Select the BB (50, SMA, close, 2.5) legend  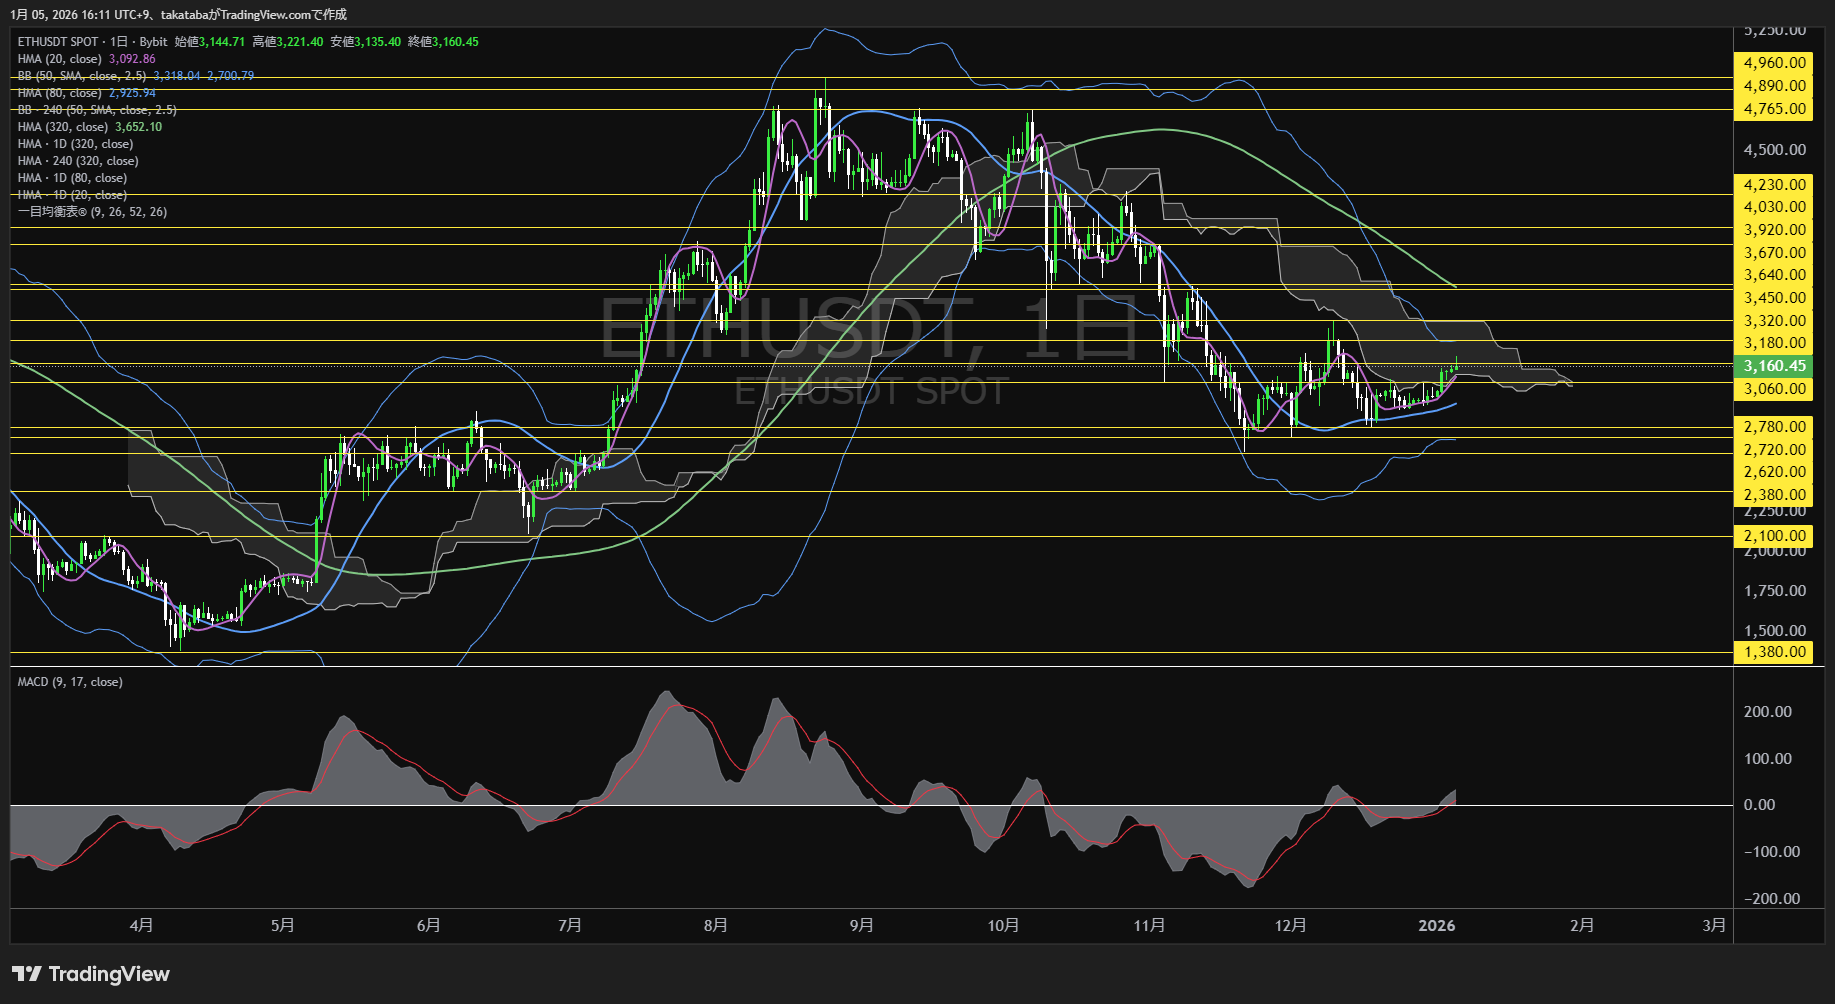coord(82,76)
